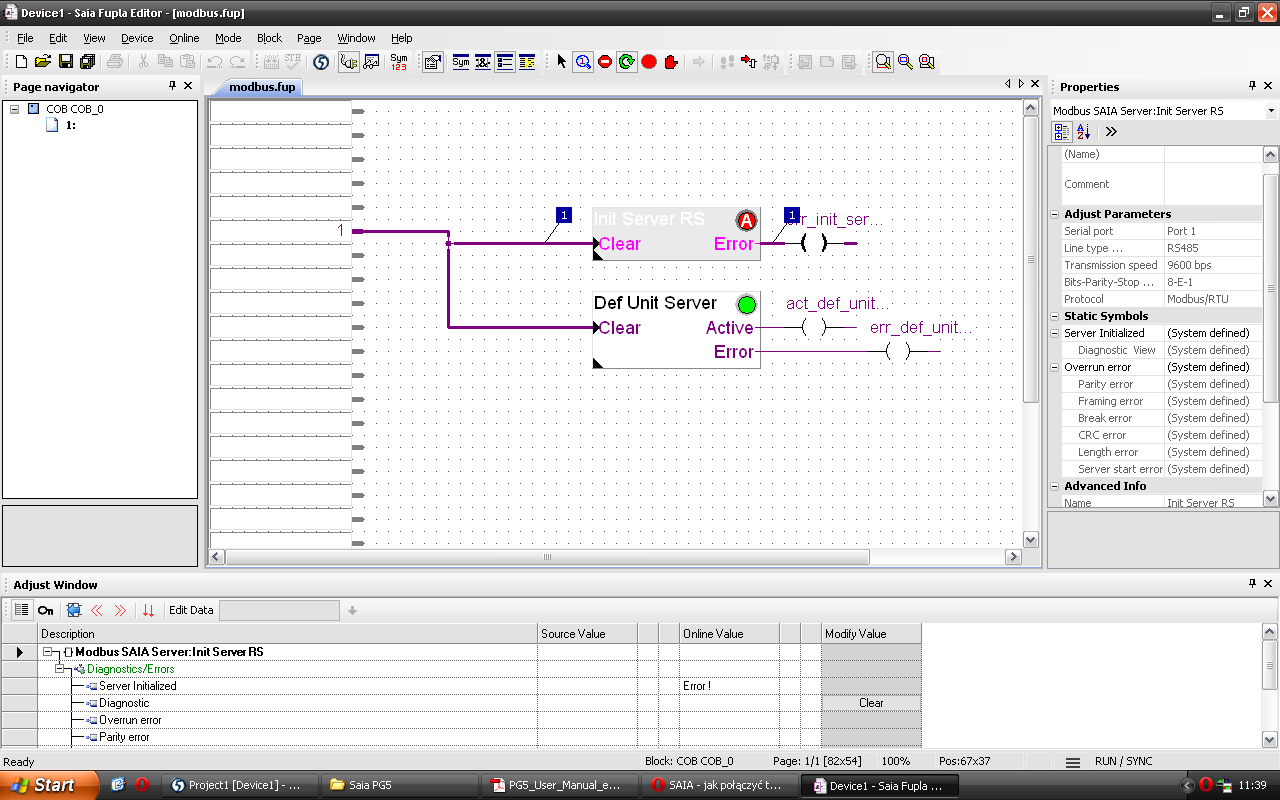Click the Description column header
Screen dimensions: 1280x800
pos(287,633)
